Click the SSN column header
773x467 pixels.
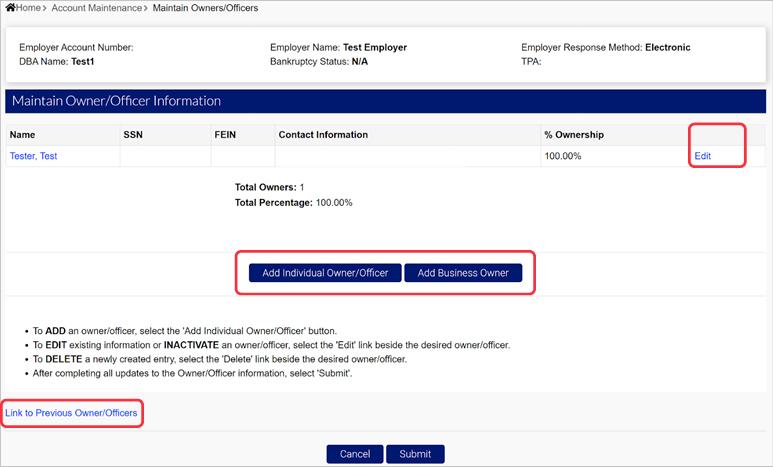point(133,135)
